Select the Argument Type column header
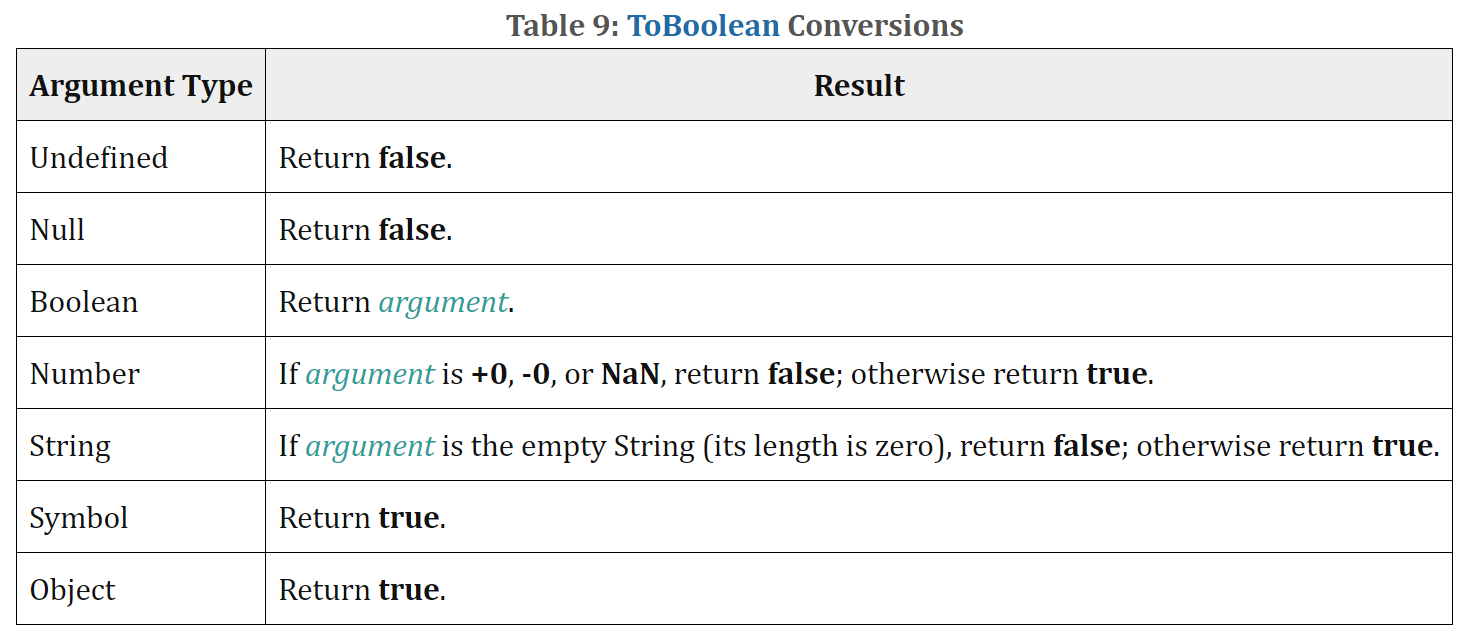The width and height of the screenshot is (1467, 627). tap(141, 85)
